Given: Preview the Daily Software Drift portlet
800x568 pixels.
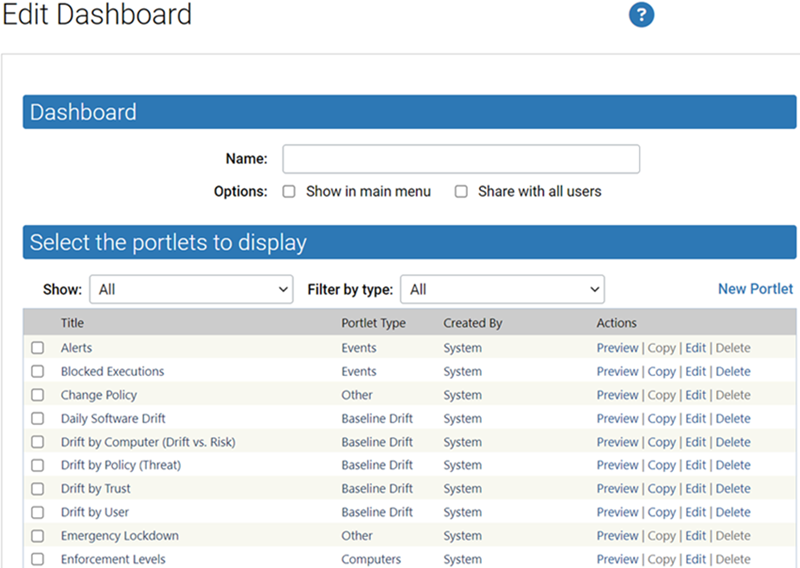Looking at the screenshot, I should [x=617, y=418].
